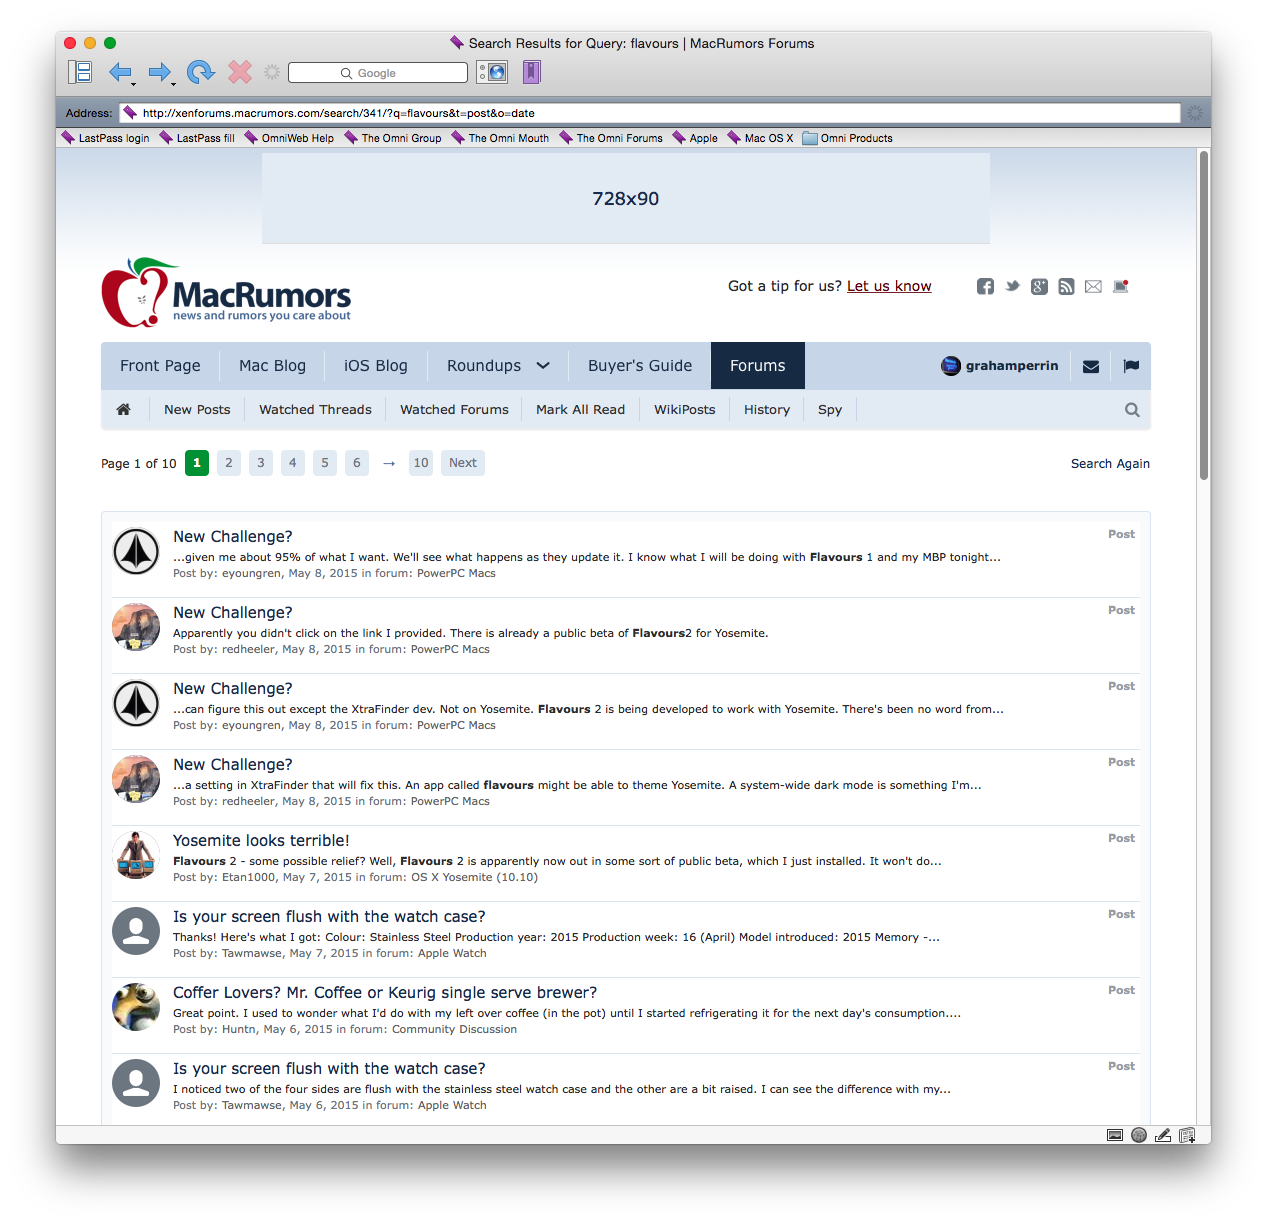
Task: Open alerts via the flag icon
Action: pyautogui.click(x=1131, y=366)
